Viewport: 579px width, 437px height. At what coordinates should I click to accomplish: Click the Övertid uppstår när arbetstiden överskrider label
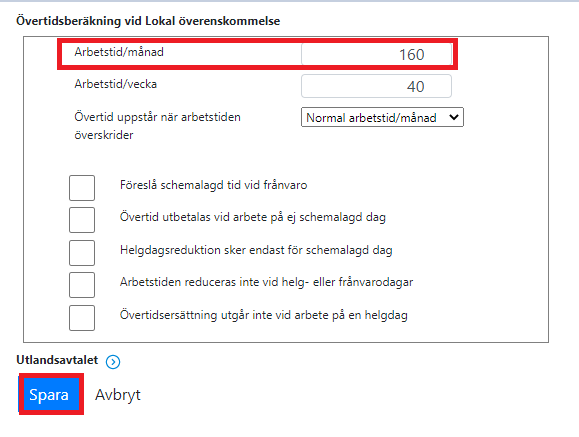point(157,126)
